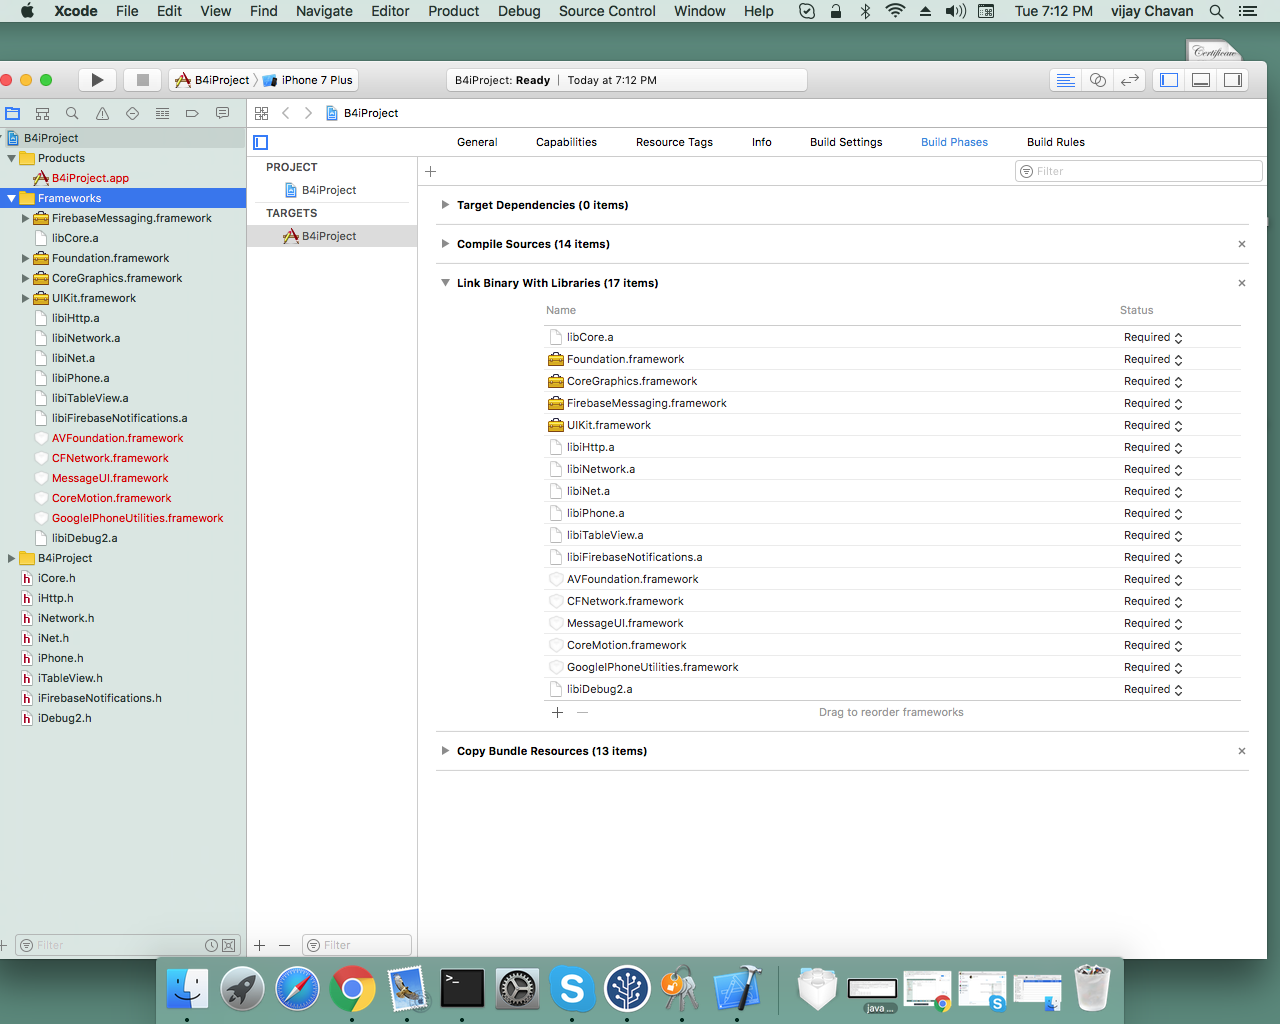
Task: Toggle the Utilities panel visibility
Action: pos(1233,80)
